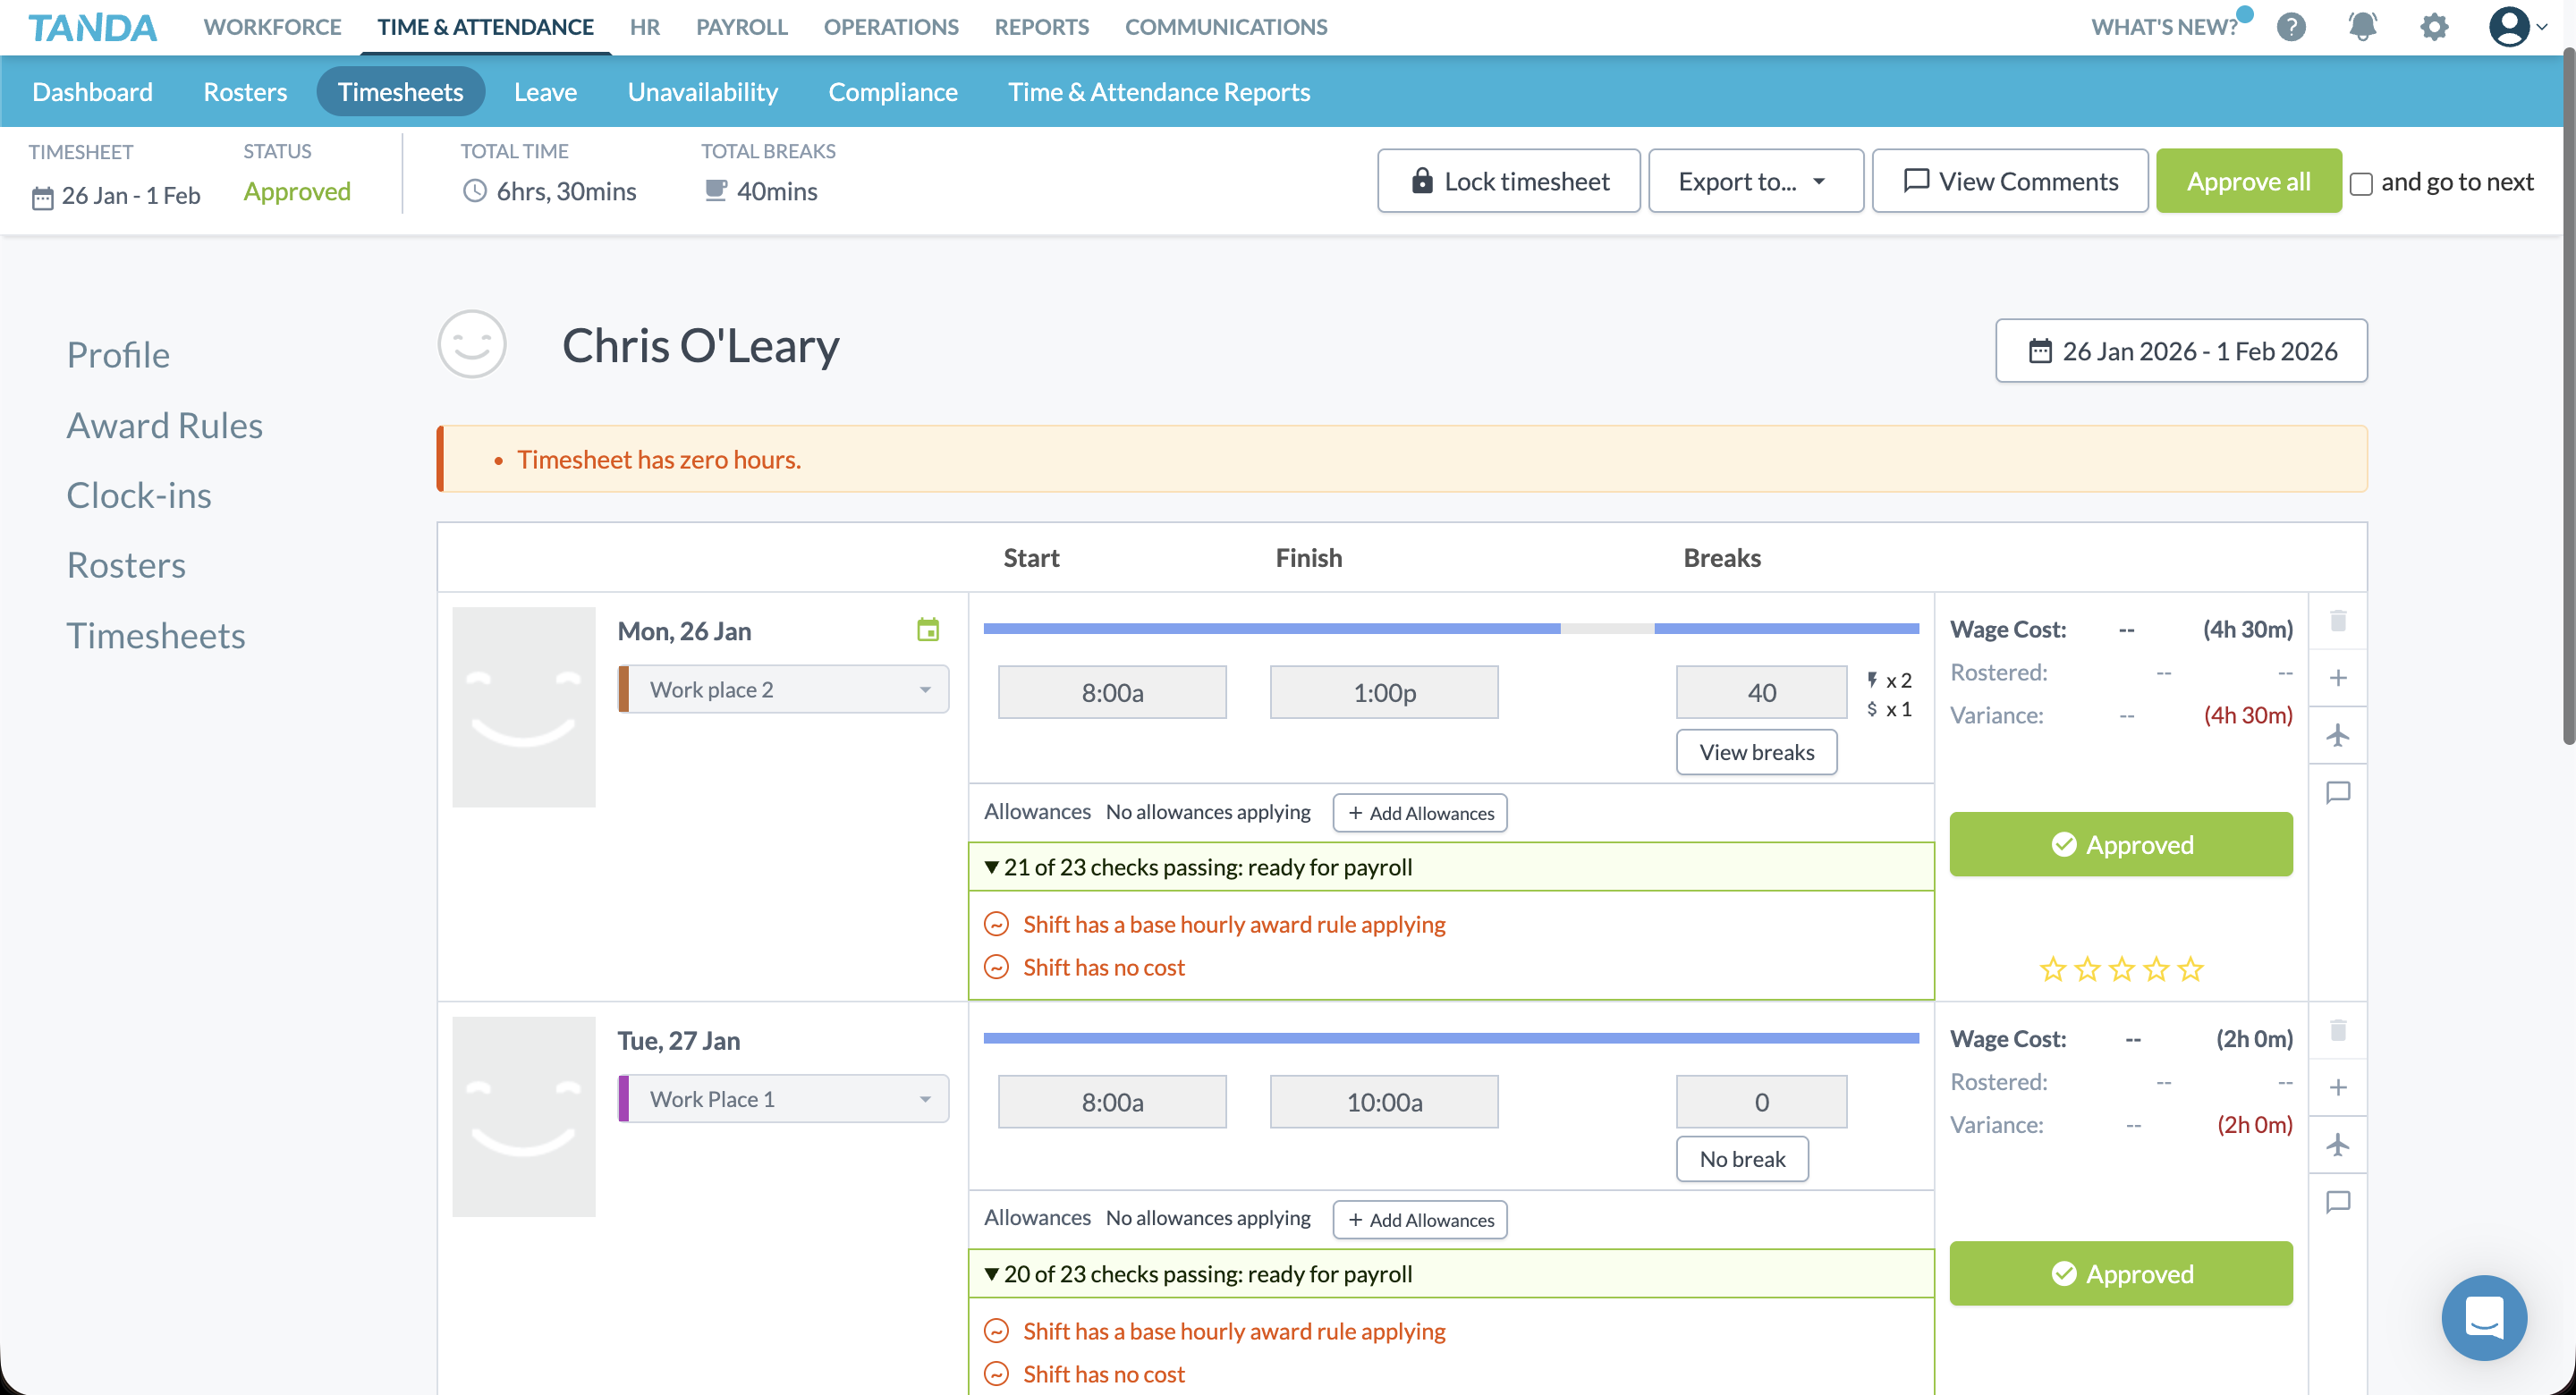
Task: Click the 8:00a start time field
Action: tap(1111, 691)
